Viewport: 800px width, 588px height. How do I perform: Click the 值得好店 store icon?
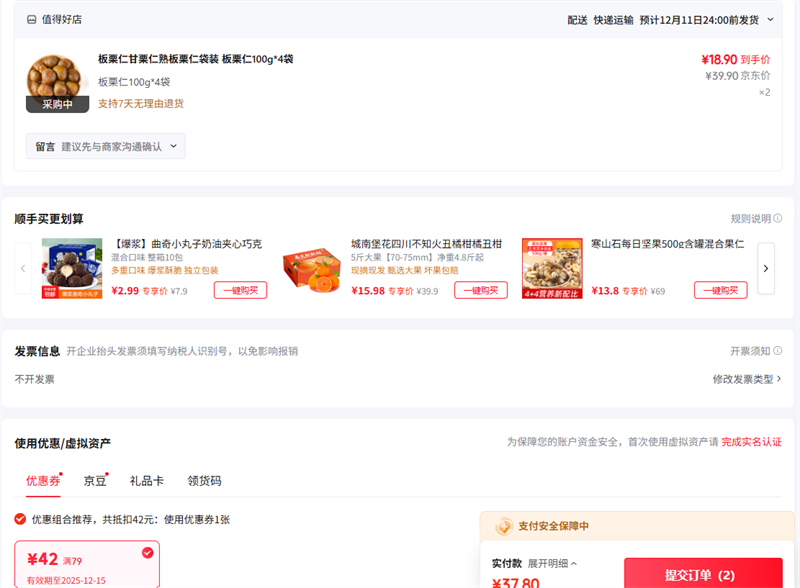click(x=32, y=19)
